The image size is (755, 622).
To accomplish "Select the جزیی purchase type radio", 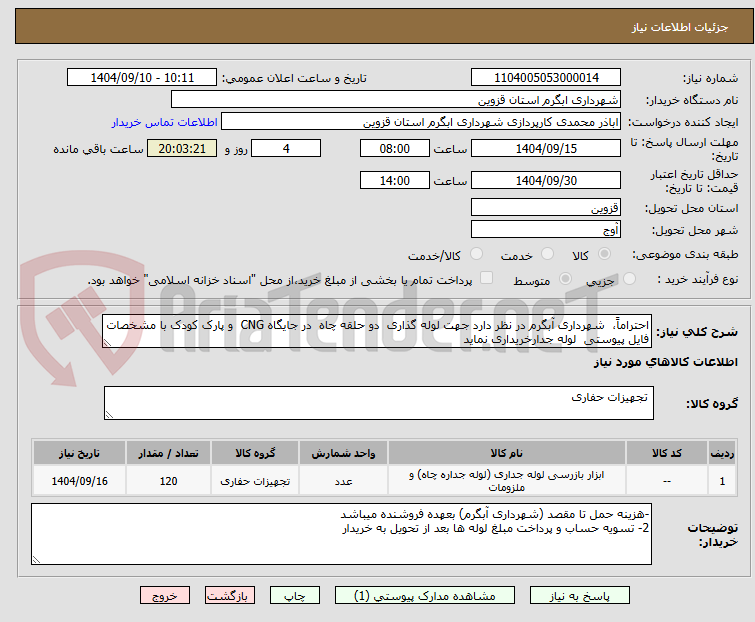I will tap(629, 279).
